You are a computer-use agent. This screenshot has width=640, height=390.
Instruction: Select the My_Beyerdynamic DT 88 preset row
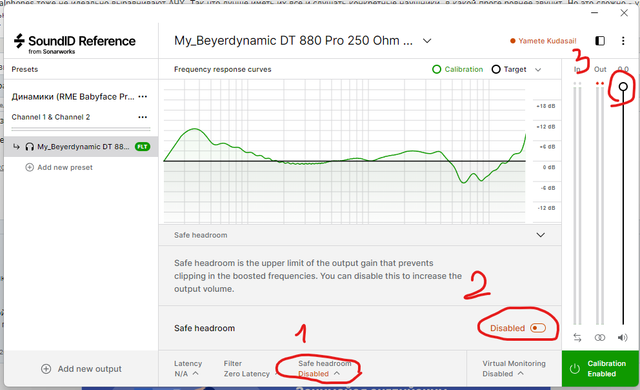(81, 147)
